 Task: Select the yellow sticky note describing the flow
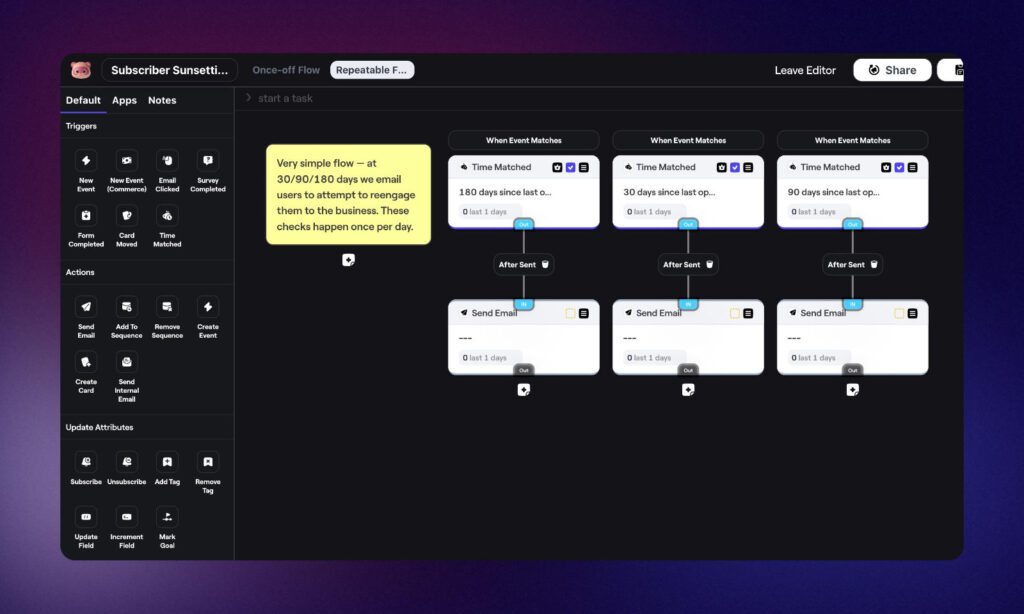coord(348,195)
